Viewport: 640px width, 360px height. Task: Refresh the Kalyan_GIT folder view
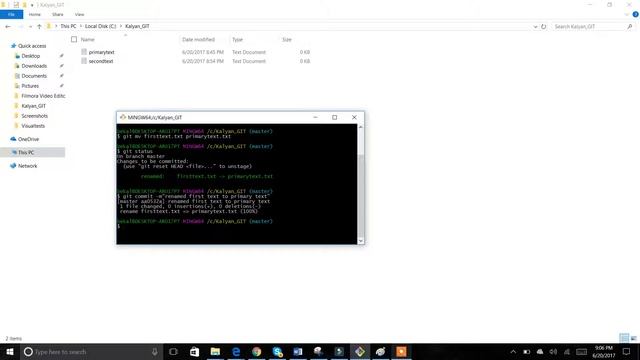[543, 27]
